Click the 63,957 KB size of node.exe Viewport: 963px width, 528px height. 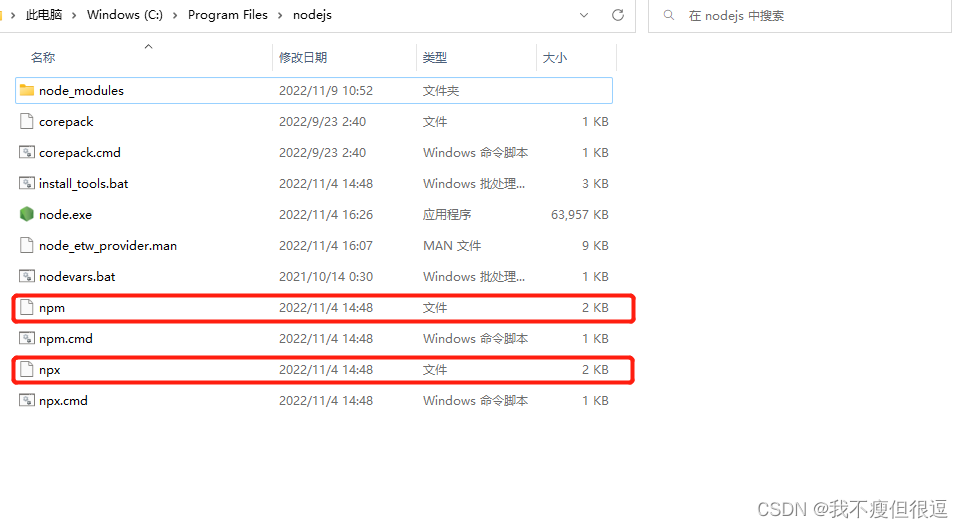(x=580, y=214)
